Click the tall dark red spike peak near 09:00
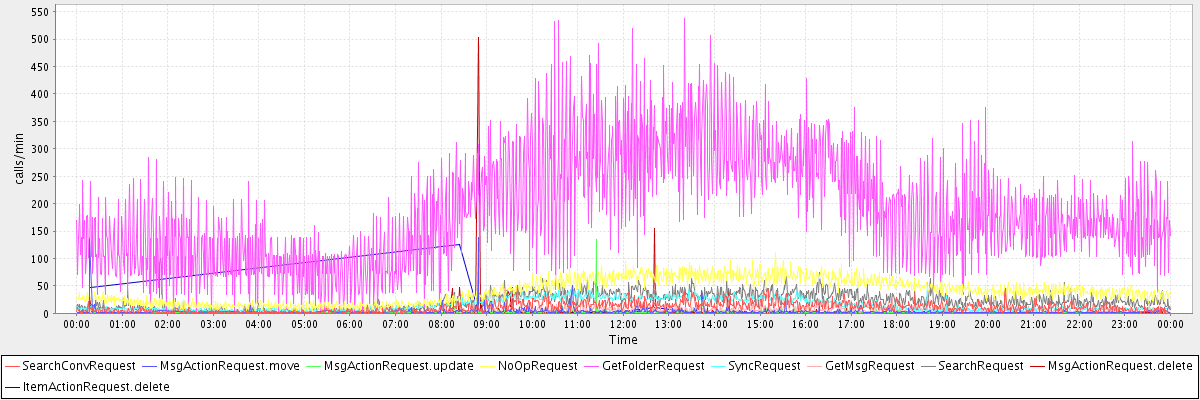Viewport: 1200px width, 400px height. 478,38
